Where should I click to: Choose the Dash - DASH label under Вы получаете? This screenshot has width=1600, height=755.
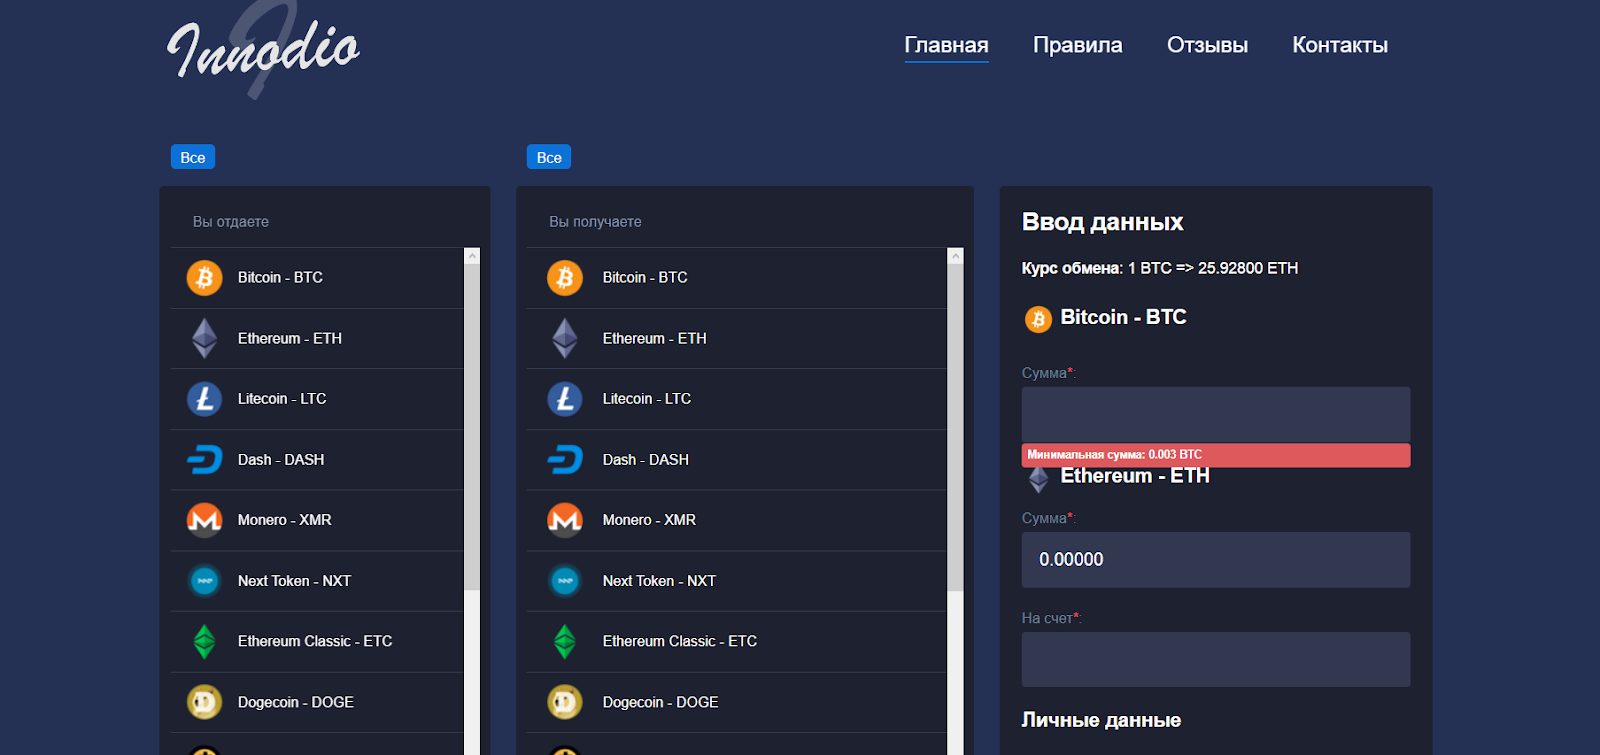click(646, 460)
